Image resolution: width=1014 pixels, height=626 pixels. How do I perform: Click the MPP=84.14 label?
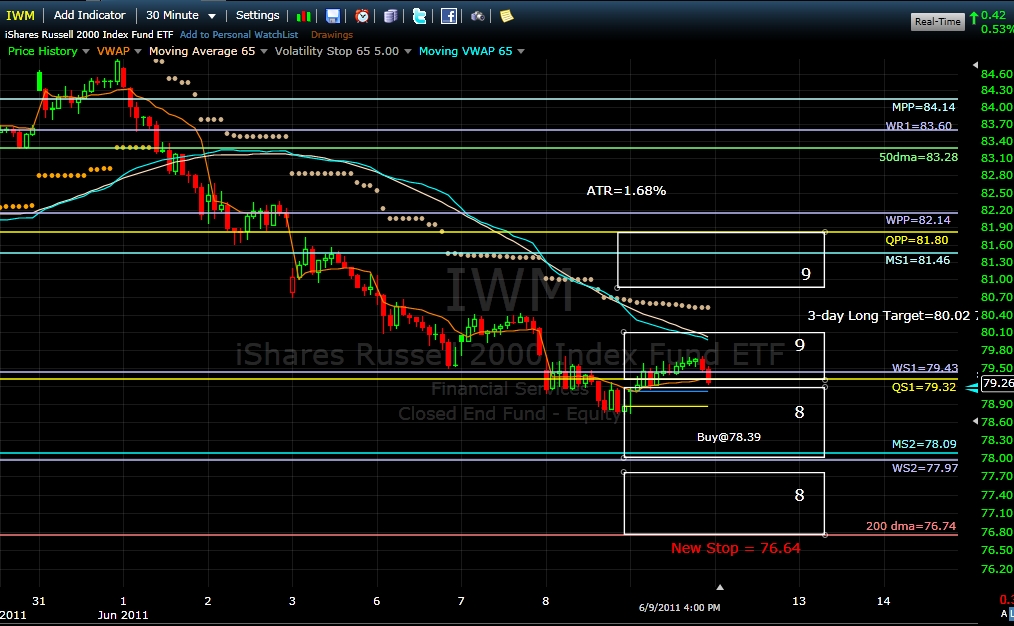coord(923,107)
